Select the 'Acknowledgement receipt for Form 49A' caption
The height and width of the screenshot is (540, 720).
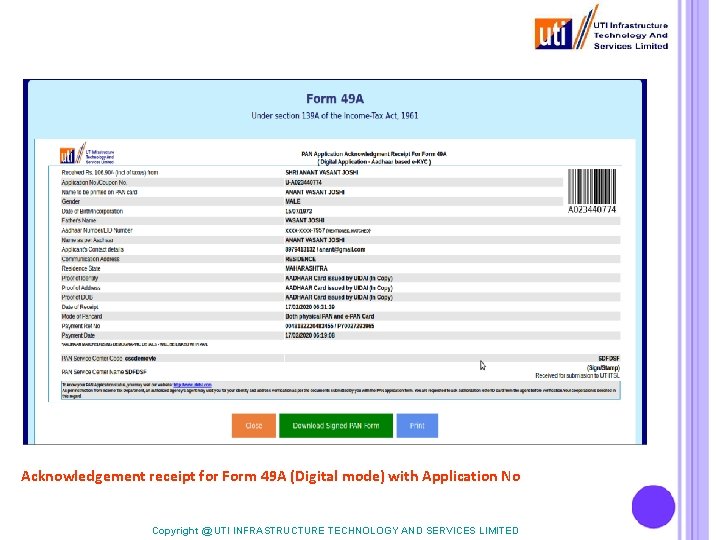click(270, 476)
